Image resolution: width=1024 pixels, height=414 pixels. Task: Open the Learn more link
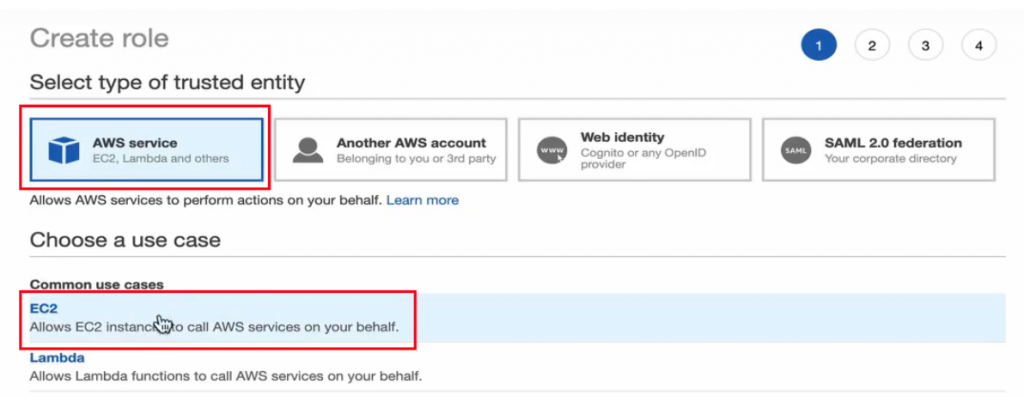422,200
